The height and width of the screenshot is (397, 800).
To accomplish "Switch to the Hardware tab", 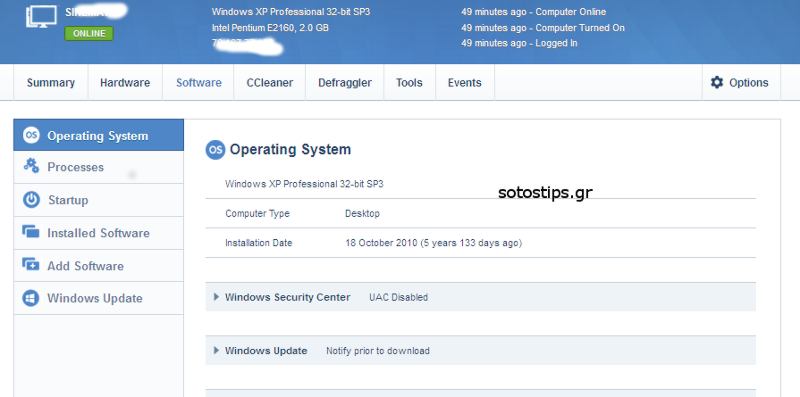I will tap(125, 83).
